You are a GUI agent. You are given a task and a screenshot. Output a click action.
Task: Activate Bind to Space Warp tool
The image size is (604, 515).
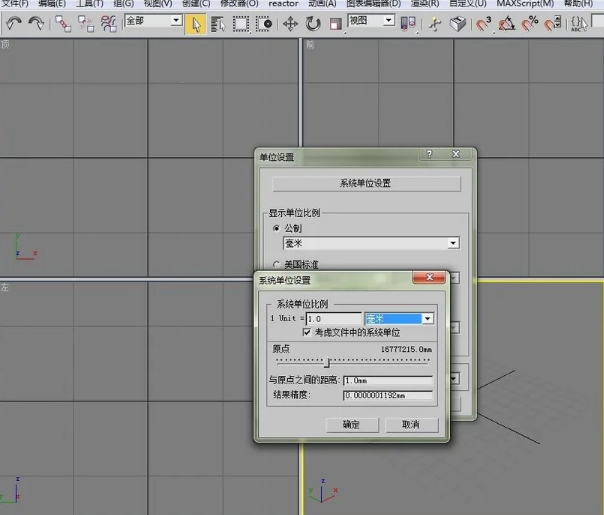(x=109, y=24)
